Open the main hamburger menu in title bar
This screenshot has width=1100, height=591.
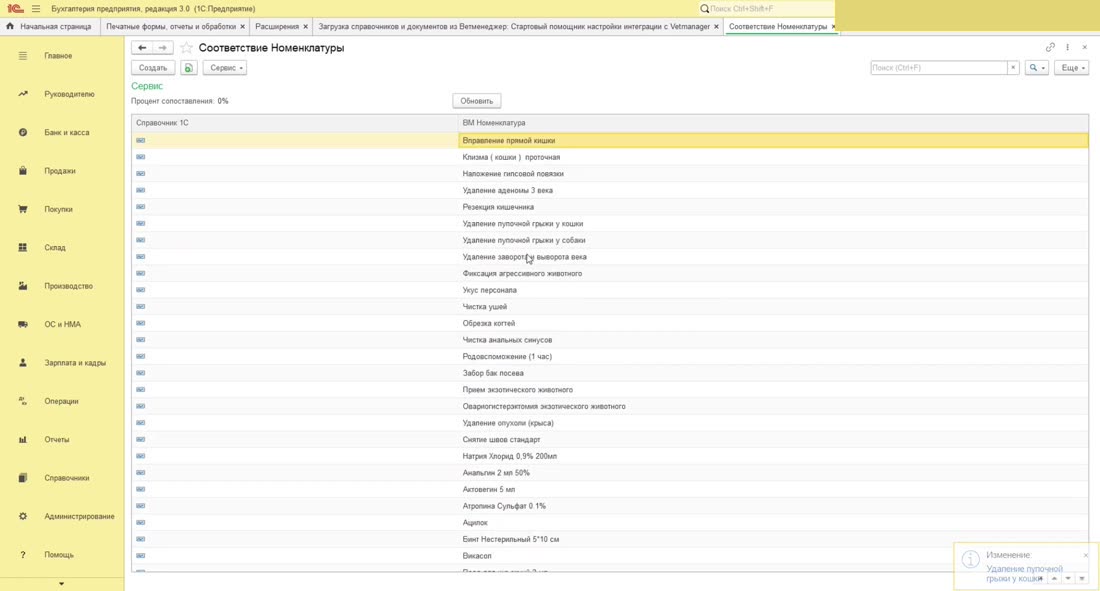36,8
